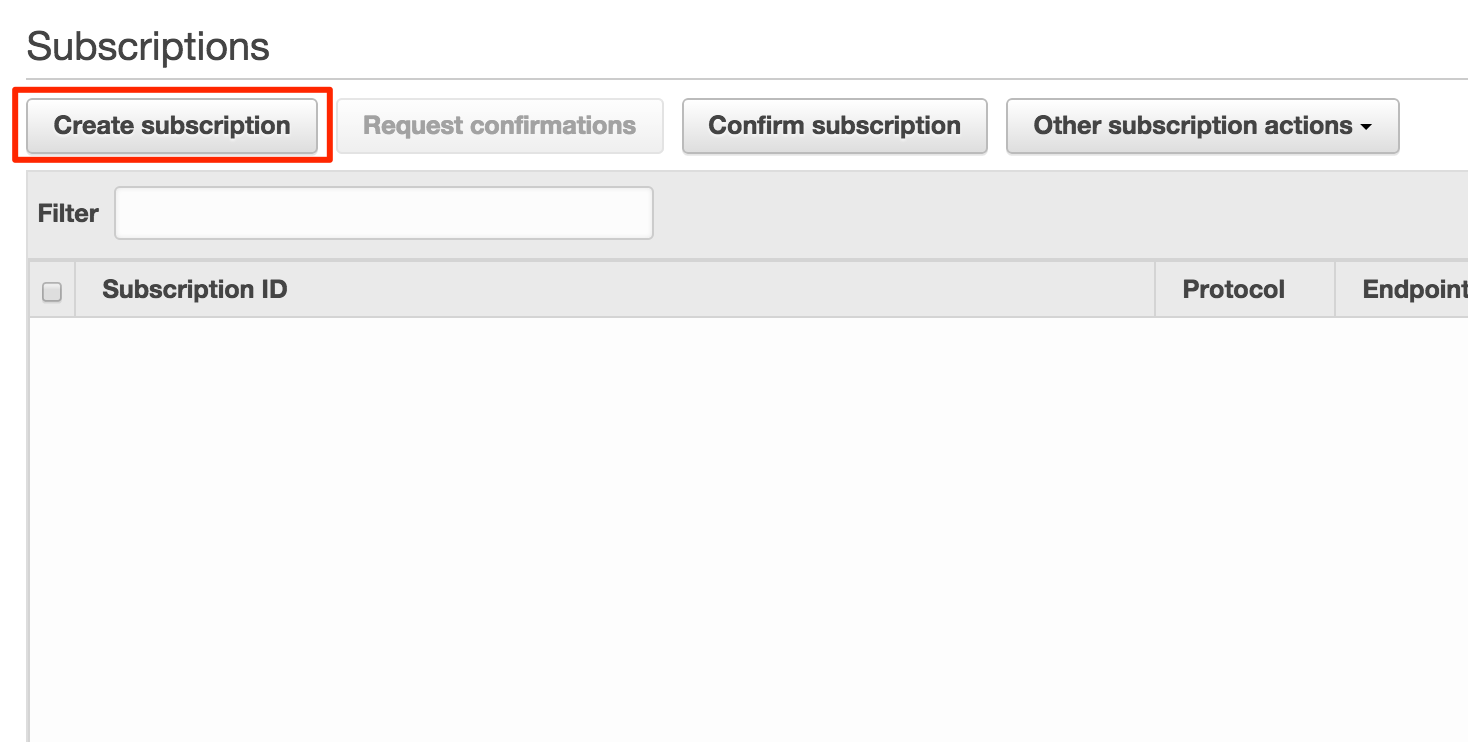Viewport: 1468px width, 742px height.
Task: Choose Confirm subscription from the toolbar
Action: tap(834, 125)
